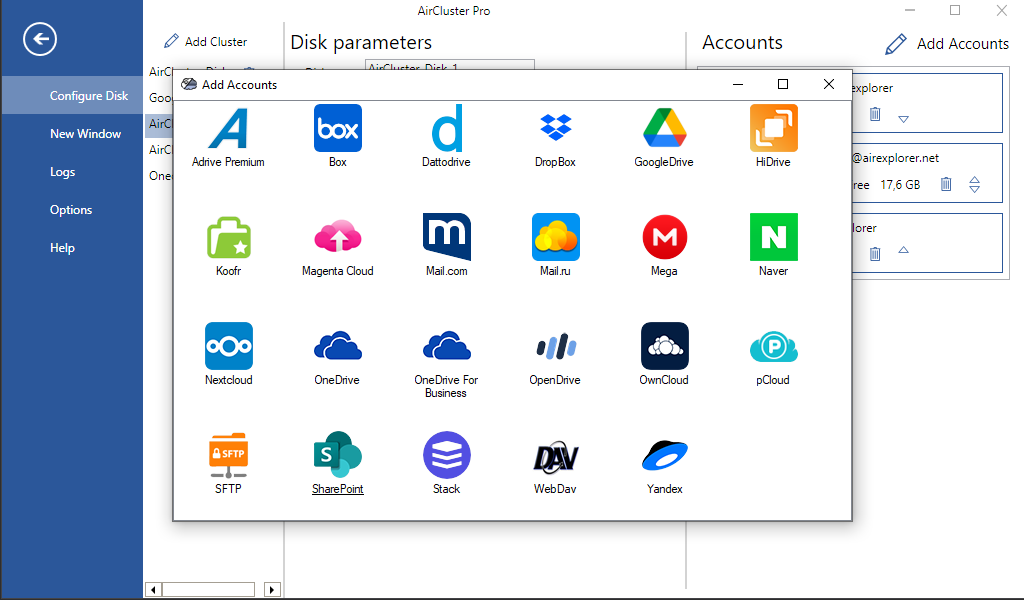This screenshot has width=1024, height=600.
Task: Choose OneDrive For Business
Action: (447, 346)
